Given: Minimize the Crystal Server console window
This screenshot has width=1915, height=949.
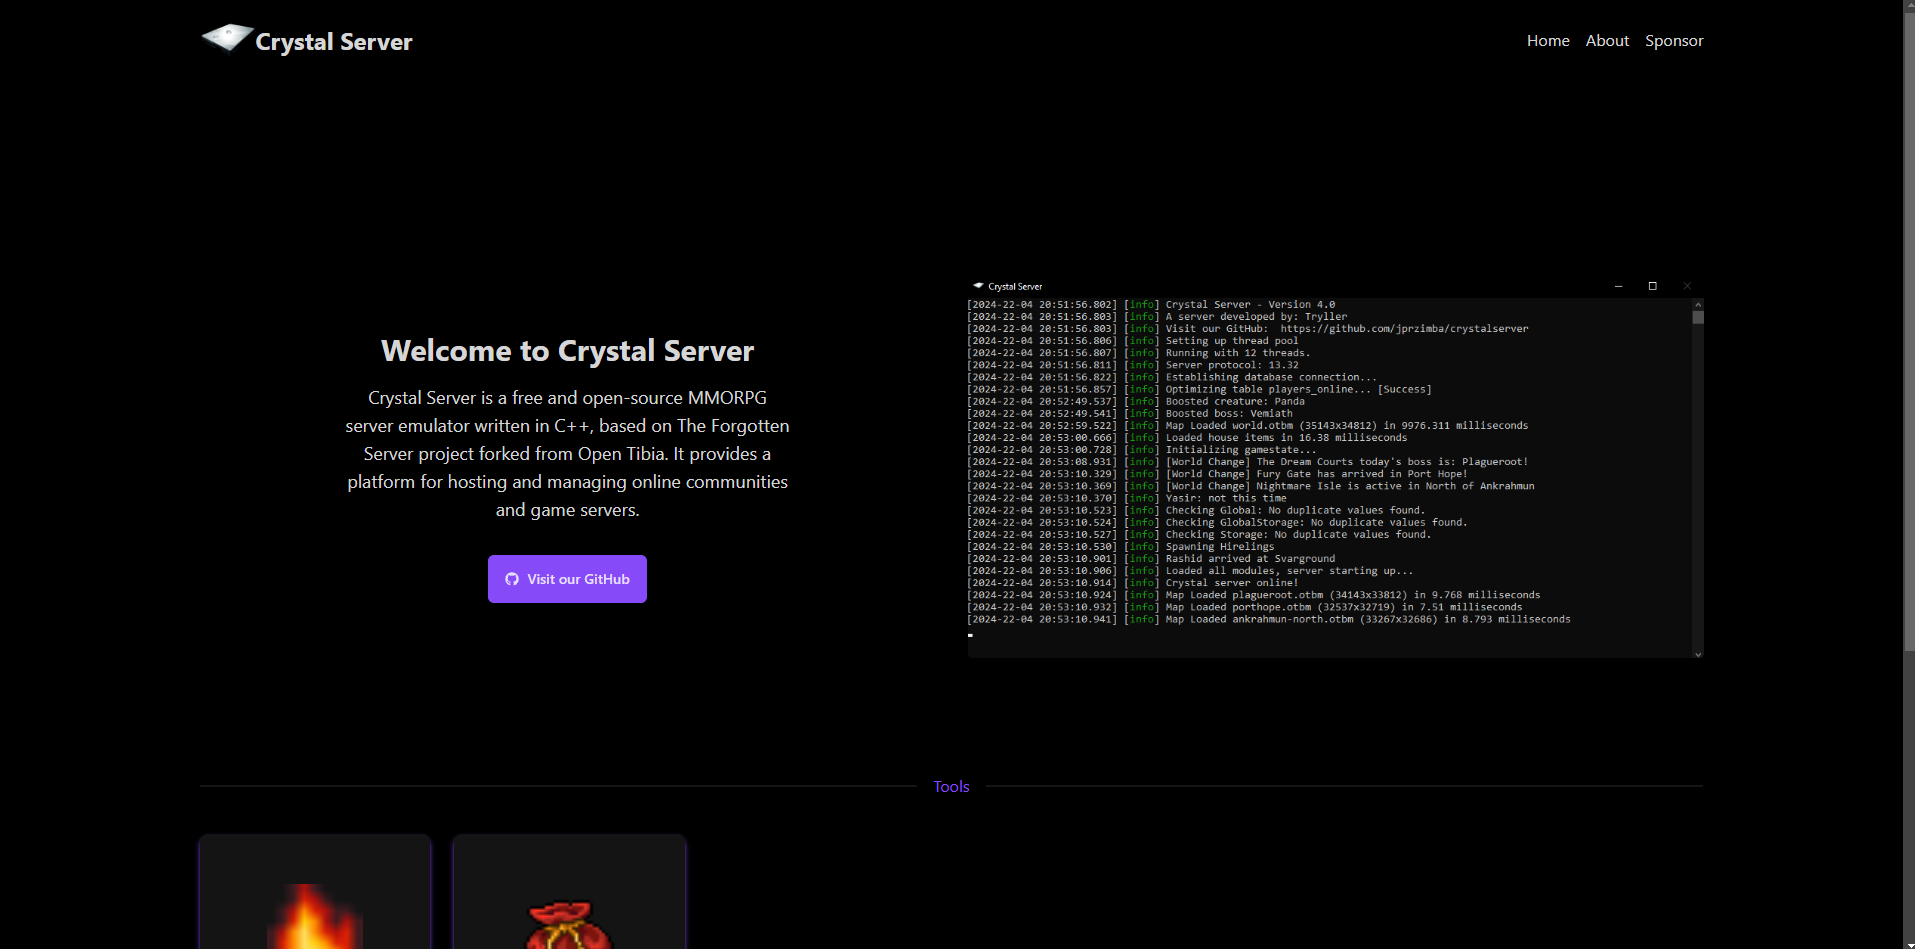Looking at the screenshot, I should 1618,286.
